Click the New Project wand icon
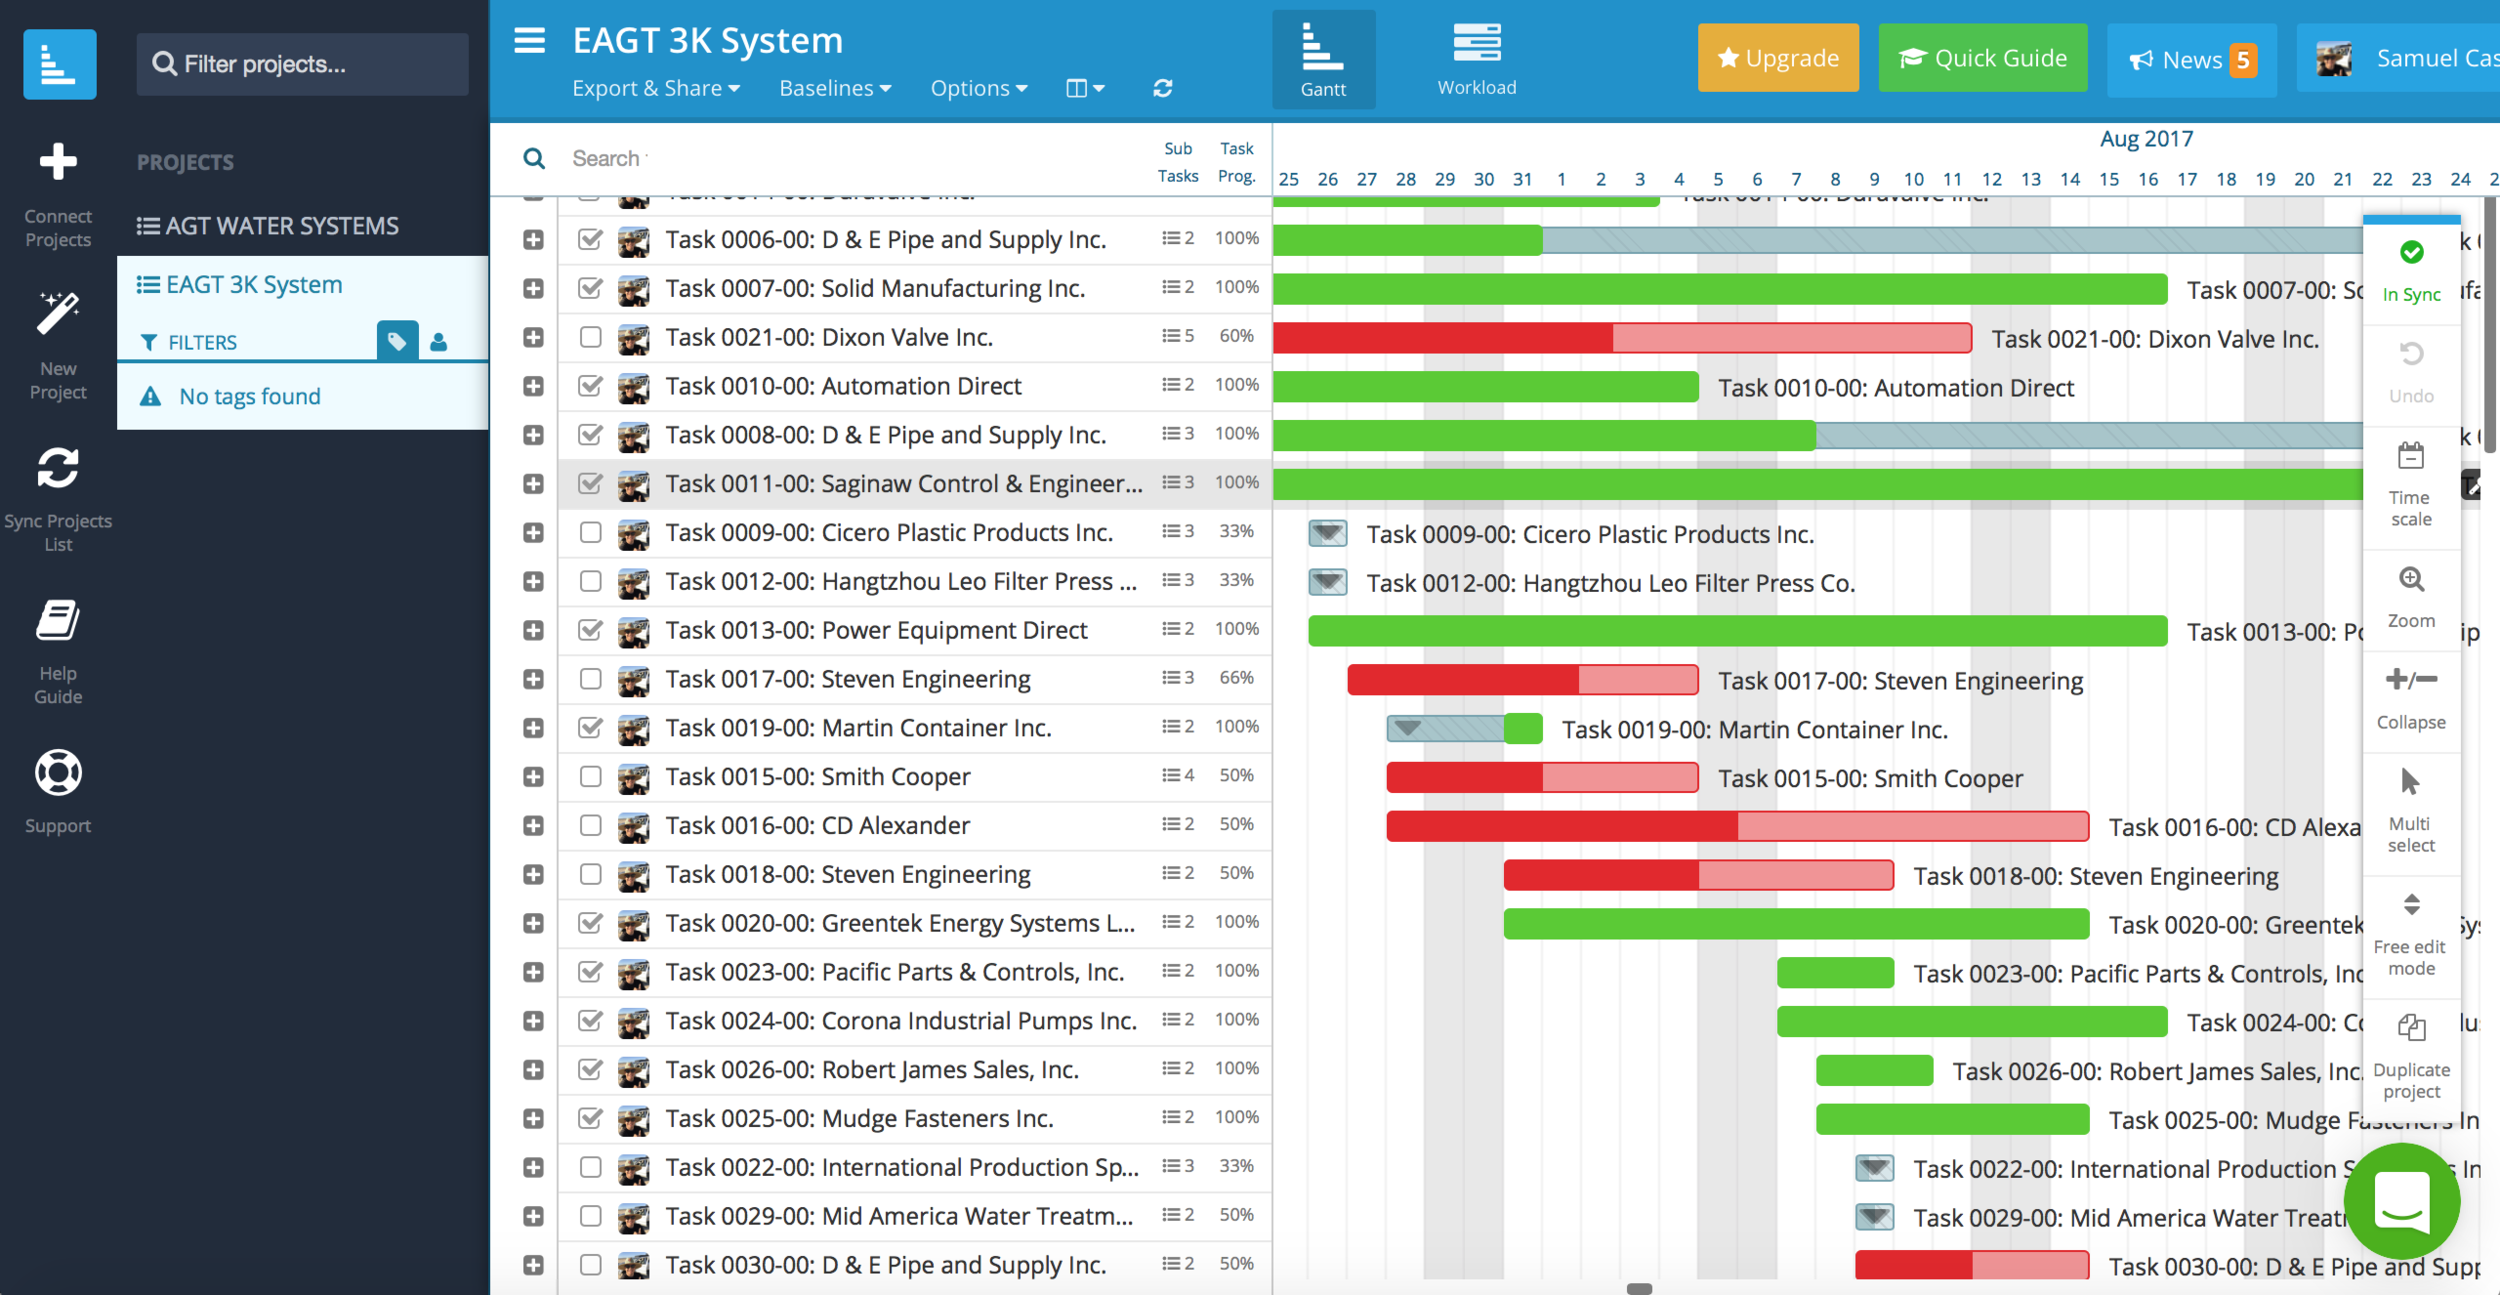Screen dimensions: 2500x1295 click(x=58, y=314)
